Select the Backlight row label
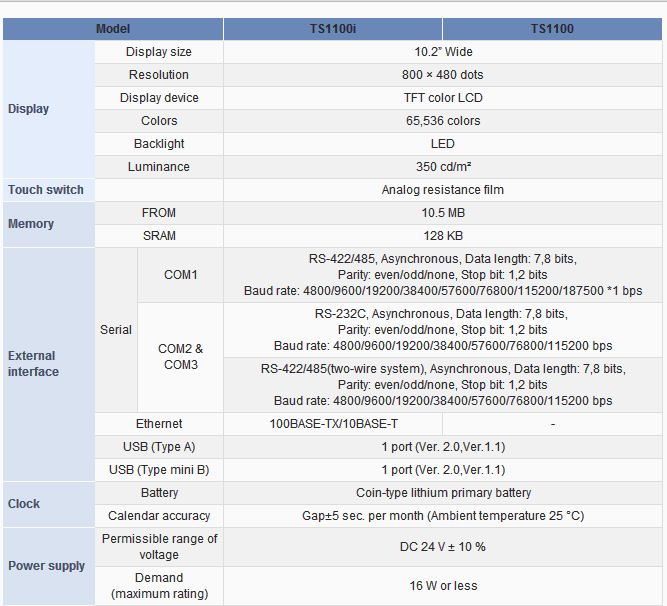Image resolution: width=667 pixels, height=606 pixels. (159, 144)
